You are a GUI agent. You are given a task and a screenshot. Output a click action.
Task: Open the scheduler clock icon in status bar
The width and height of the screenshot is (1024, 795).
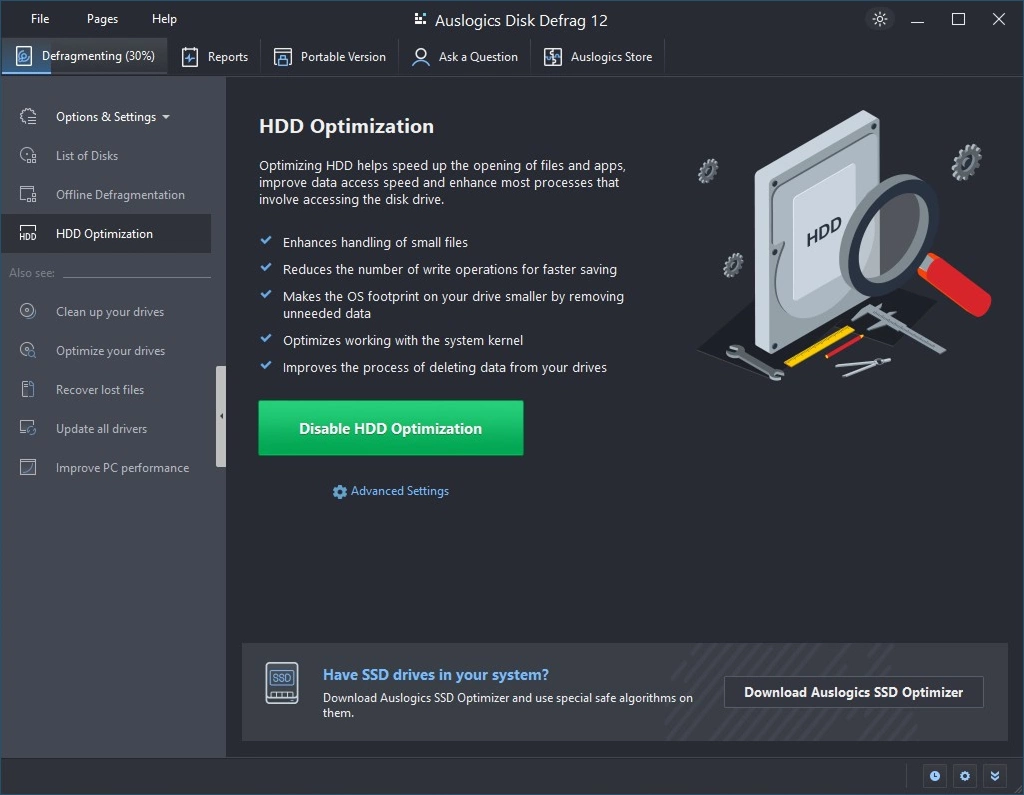(x=935, y=775)
